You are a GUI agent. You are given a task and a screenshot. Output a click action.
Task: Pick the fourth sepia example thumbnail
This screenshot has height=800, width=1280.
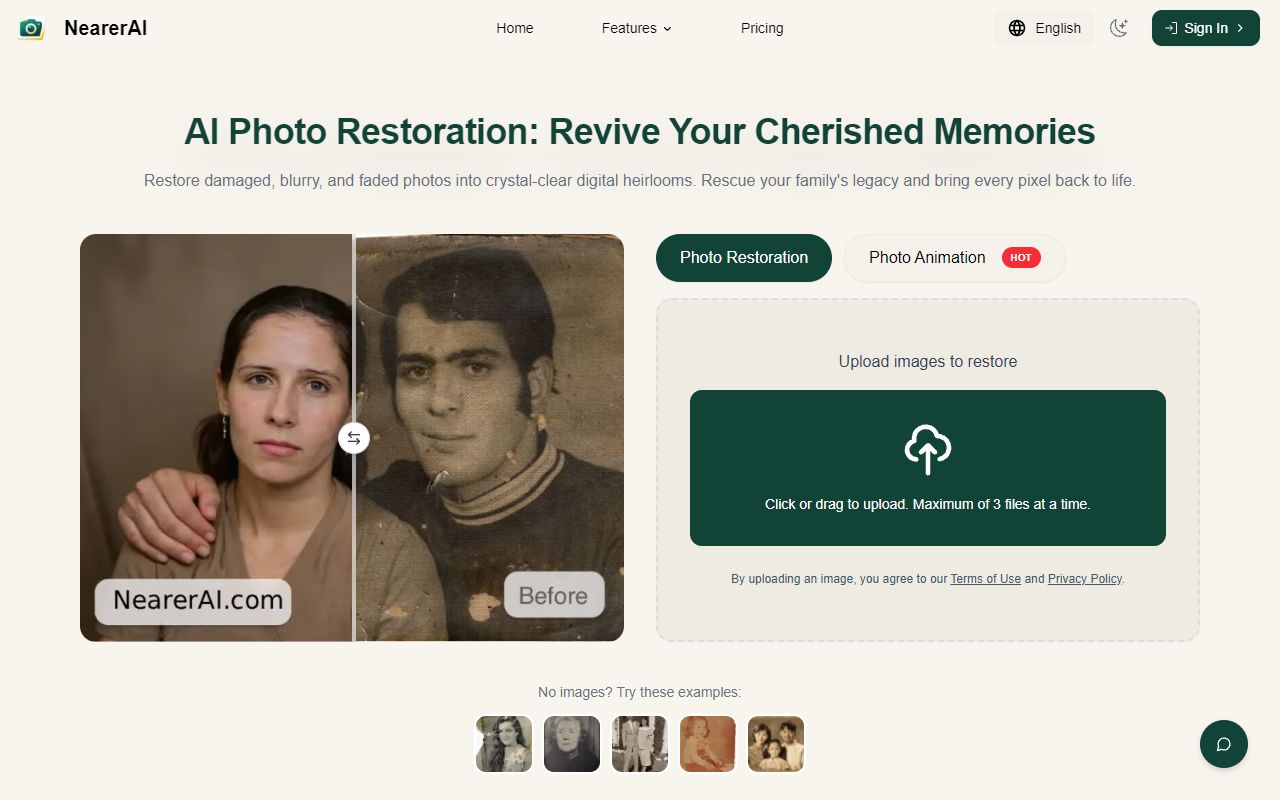point(708,744)
